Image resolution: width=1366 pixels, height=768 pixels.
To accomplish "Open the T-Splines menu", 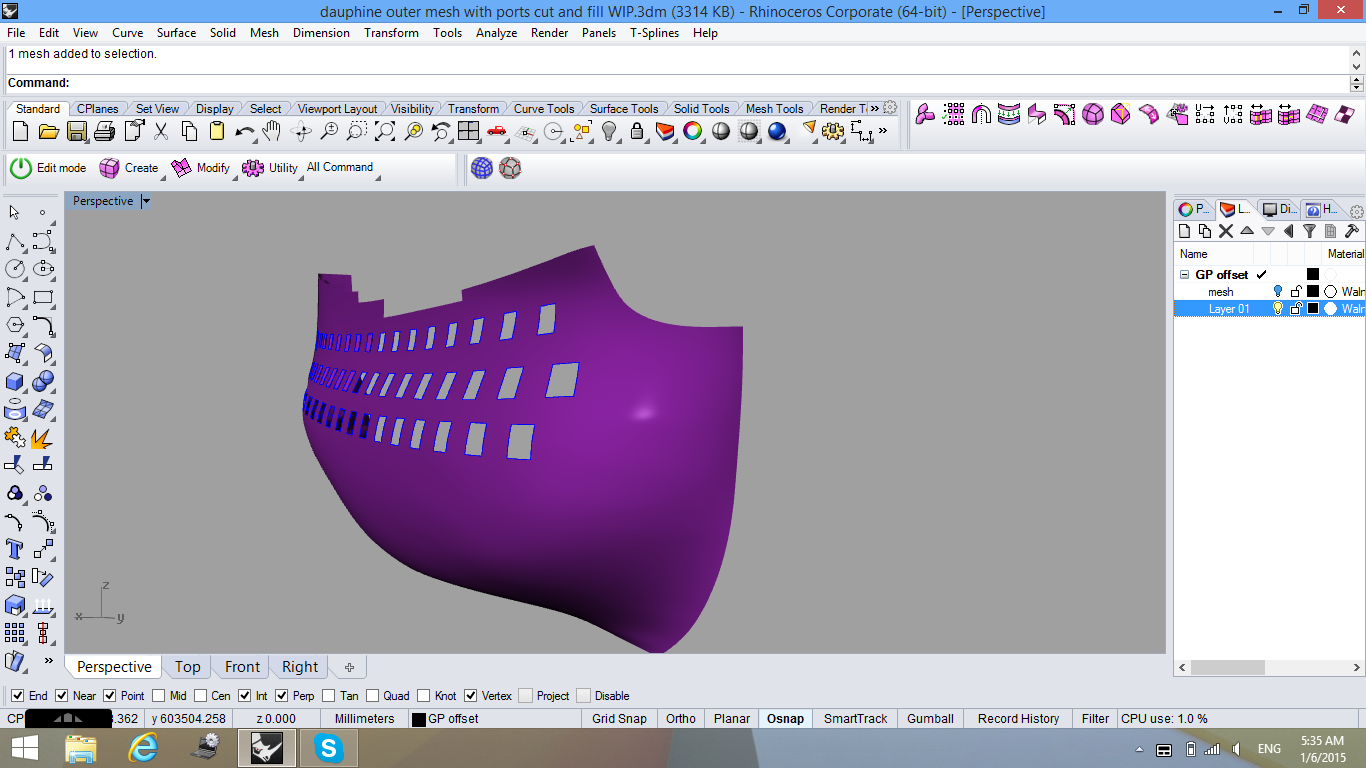I will (654, 33).
